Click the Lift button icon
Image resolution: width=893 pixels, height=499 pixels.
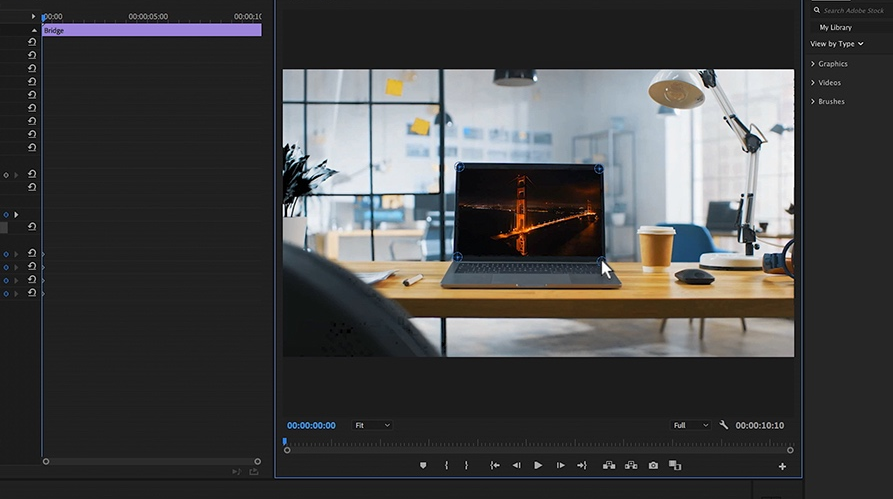(609, 465)
